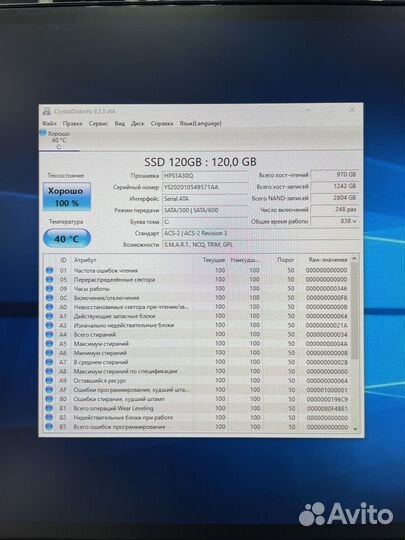Screen dimensions: 405x540
Task: Click the 40 °C temperature button
Action: pyautogui.click(x=67, y=238)
